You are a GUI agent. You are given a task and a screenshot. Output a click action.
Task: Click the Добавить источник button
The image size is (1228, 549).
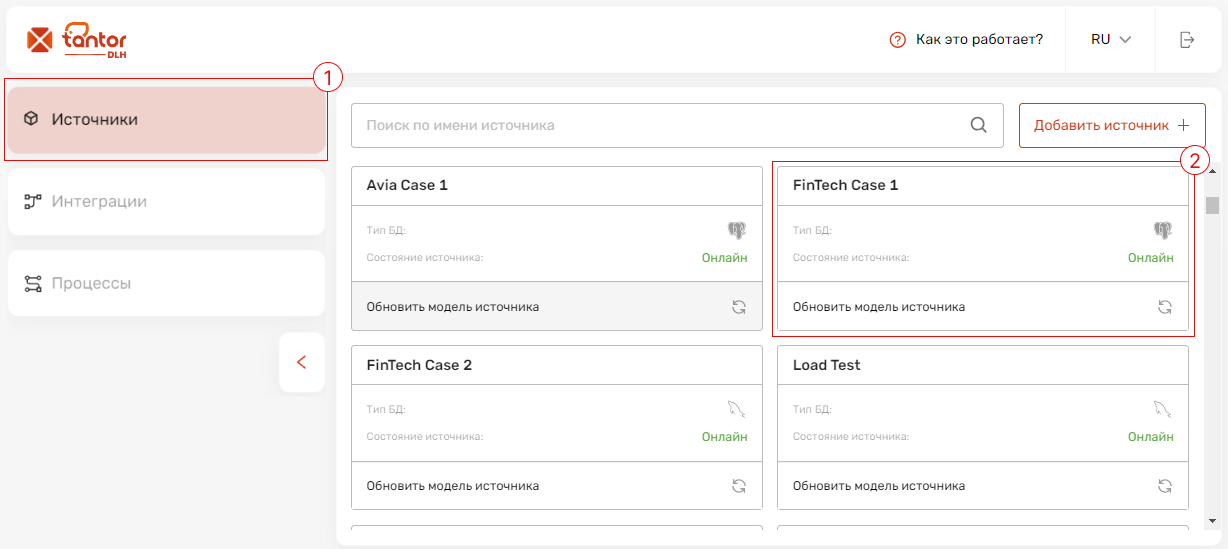[1112, 125]
